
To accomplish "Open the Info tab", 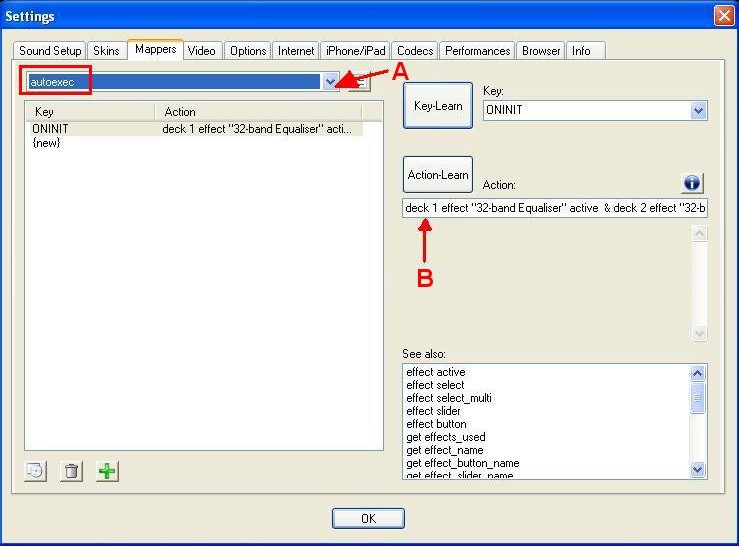I will click(585, 50).
